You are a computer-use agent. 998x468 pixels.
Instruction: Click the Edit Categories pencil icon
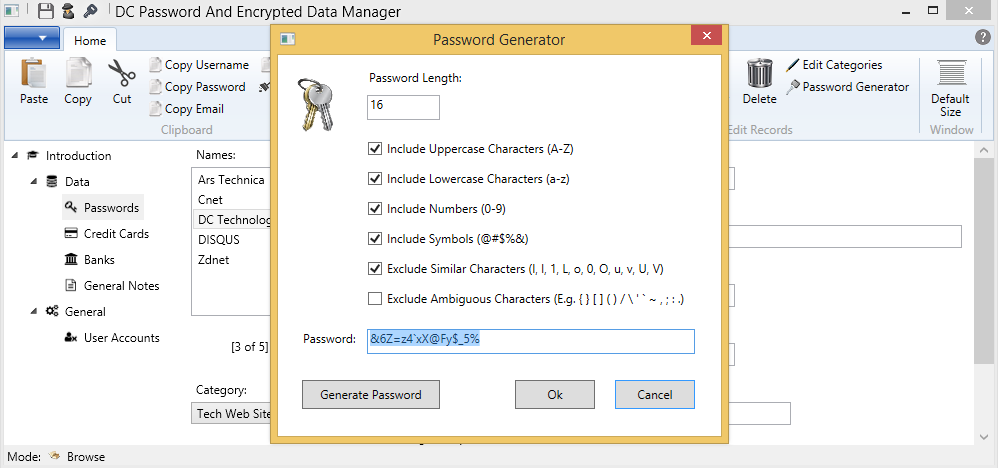pos(793,65)
